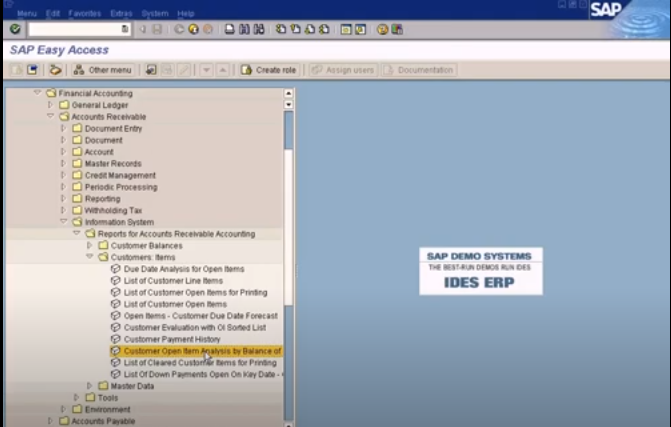Select the Withholding Tax folder
671x427 pixels.
click(x=113, y=210)
